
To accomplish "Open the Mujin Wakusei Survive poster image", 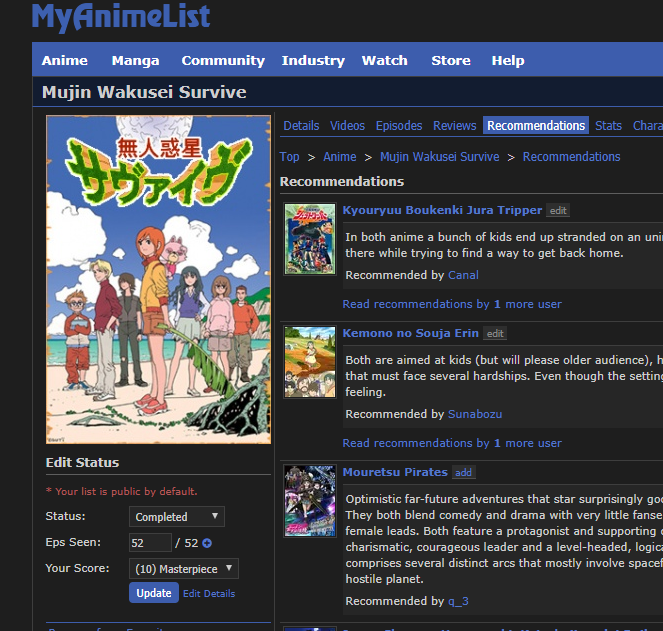I will pos(159,280).
